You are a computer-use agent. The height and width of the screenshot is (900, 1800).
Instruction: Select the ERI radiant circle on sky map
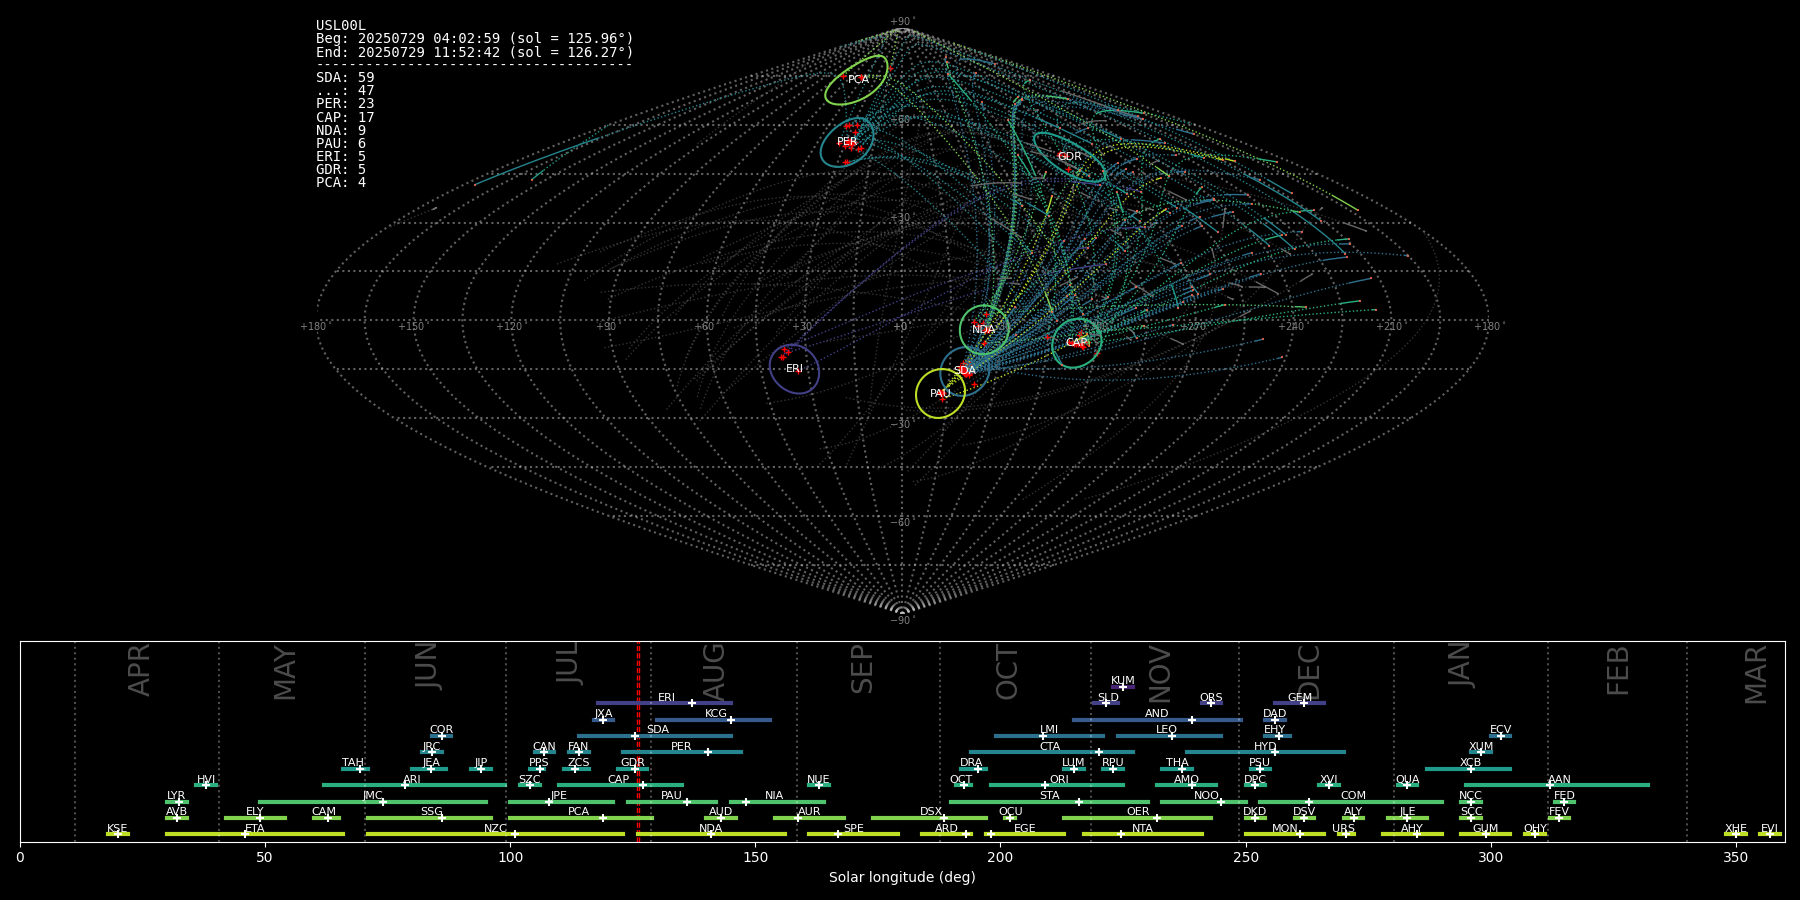(794, 369)
